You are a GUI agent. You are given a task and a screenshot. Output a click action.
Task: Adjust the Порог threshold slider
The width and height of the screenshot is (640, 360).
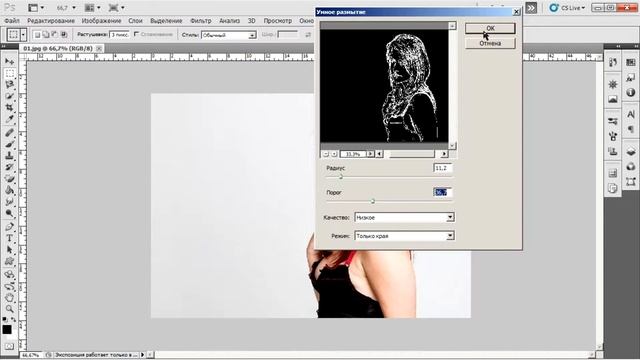pos(373,201)
